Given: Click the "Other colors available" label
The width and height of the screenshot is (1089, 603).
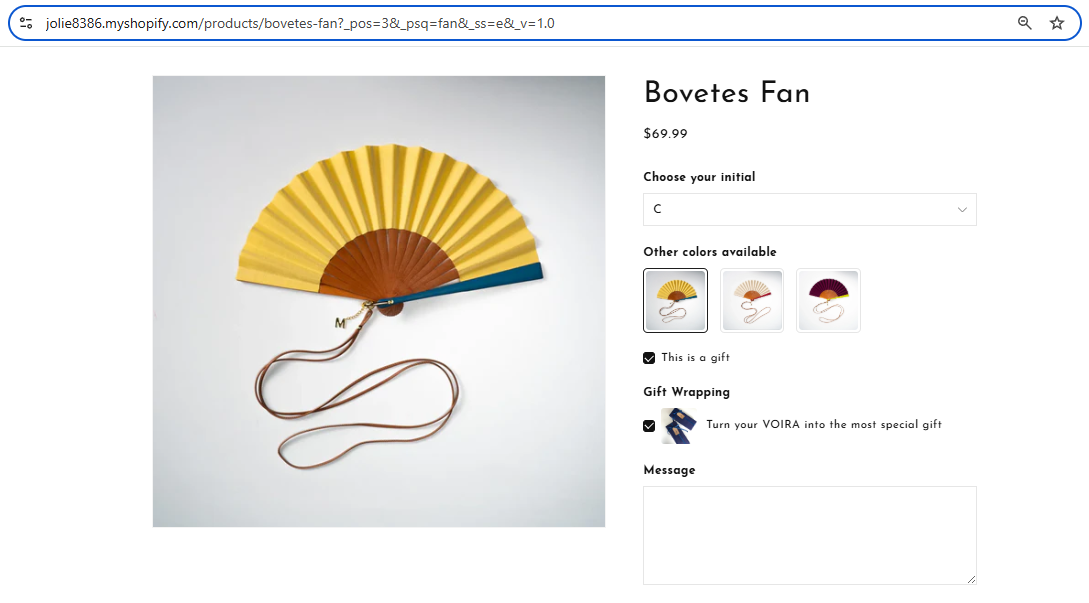Looking at the screenshot, I should click(x=710, y=252).
